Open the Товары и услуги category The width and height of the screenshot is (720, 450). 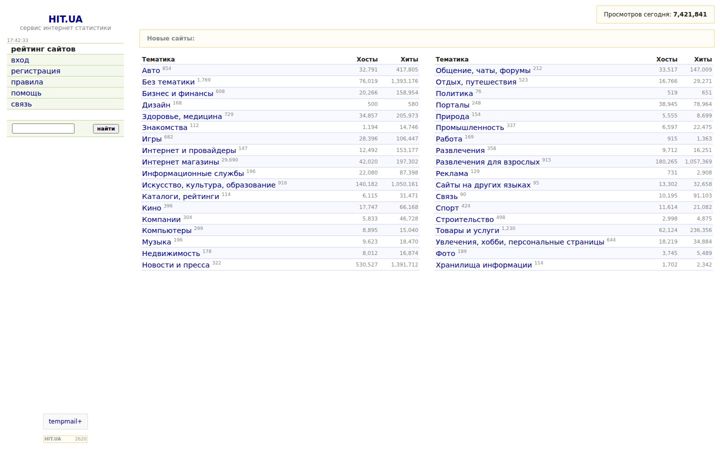coord(467,231)
